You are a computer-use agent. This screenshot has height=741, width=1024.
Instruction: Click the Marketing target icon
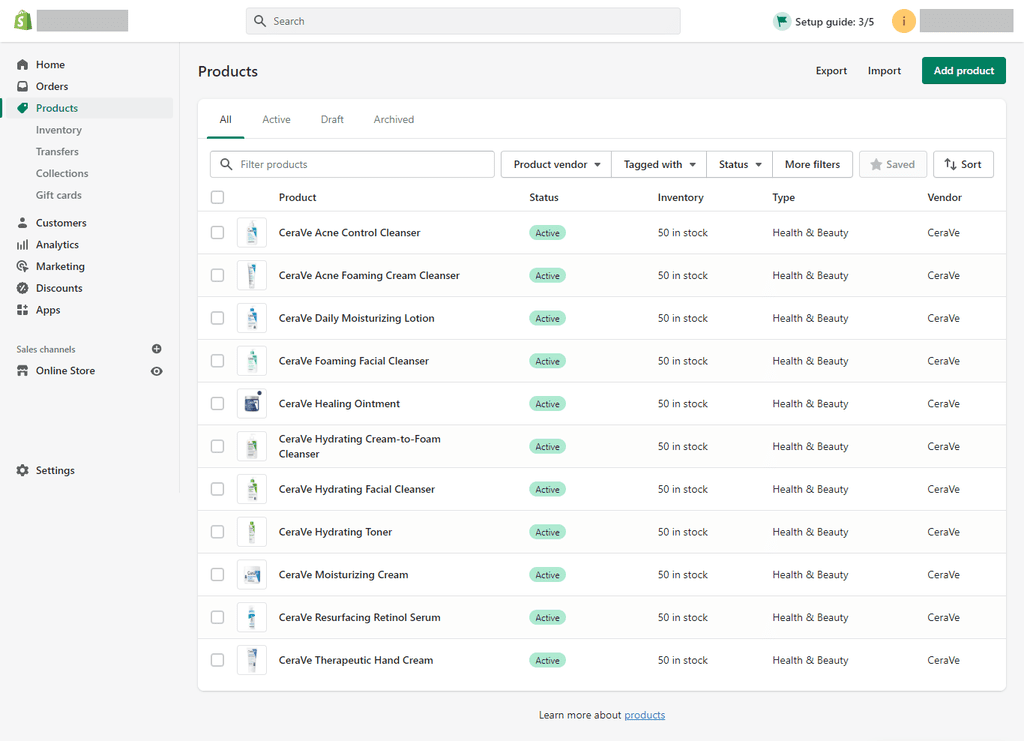coord(22,266)
